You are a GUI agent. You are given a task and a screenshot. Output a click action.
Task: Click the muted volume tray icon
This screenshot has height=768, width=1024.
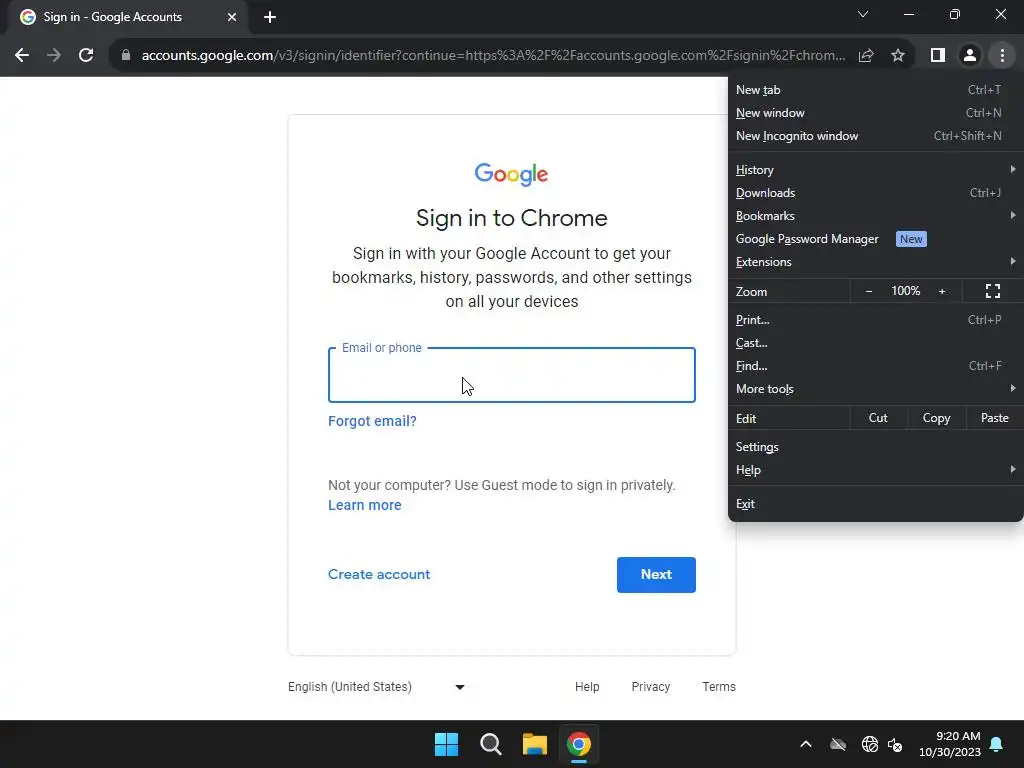point(895,744)
